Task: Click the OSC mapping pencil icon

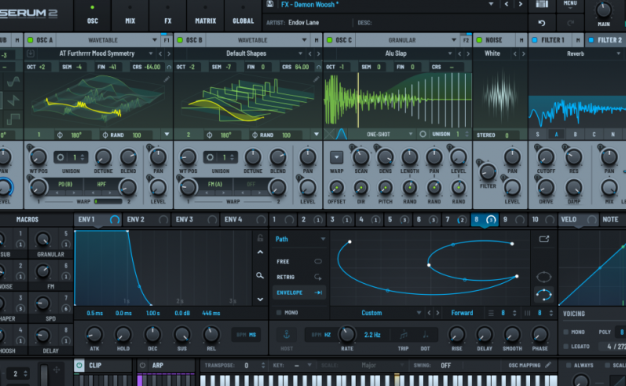Action: (548, 365)
